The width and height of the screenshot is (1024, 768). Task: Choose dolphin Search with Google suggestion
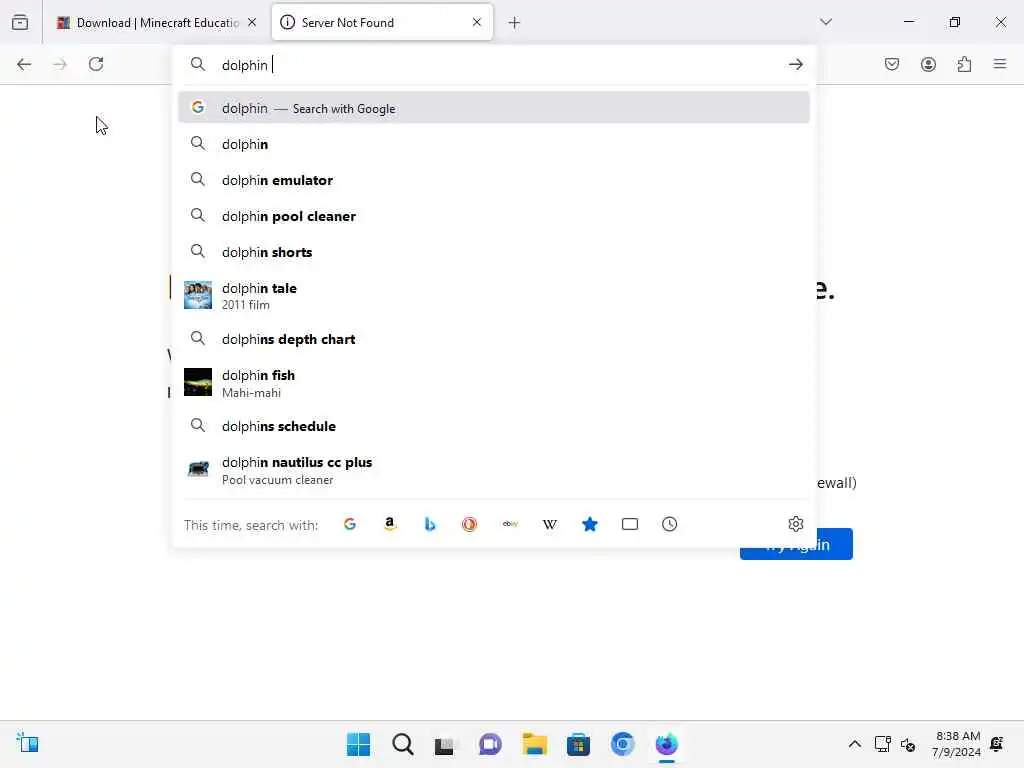click(494, 108)
